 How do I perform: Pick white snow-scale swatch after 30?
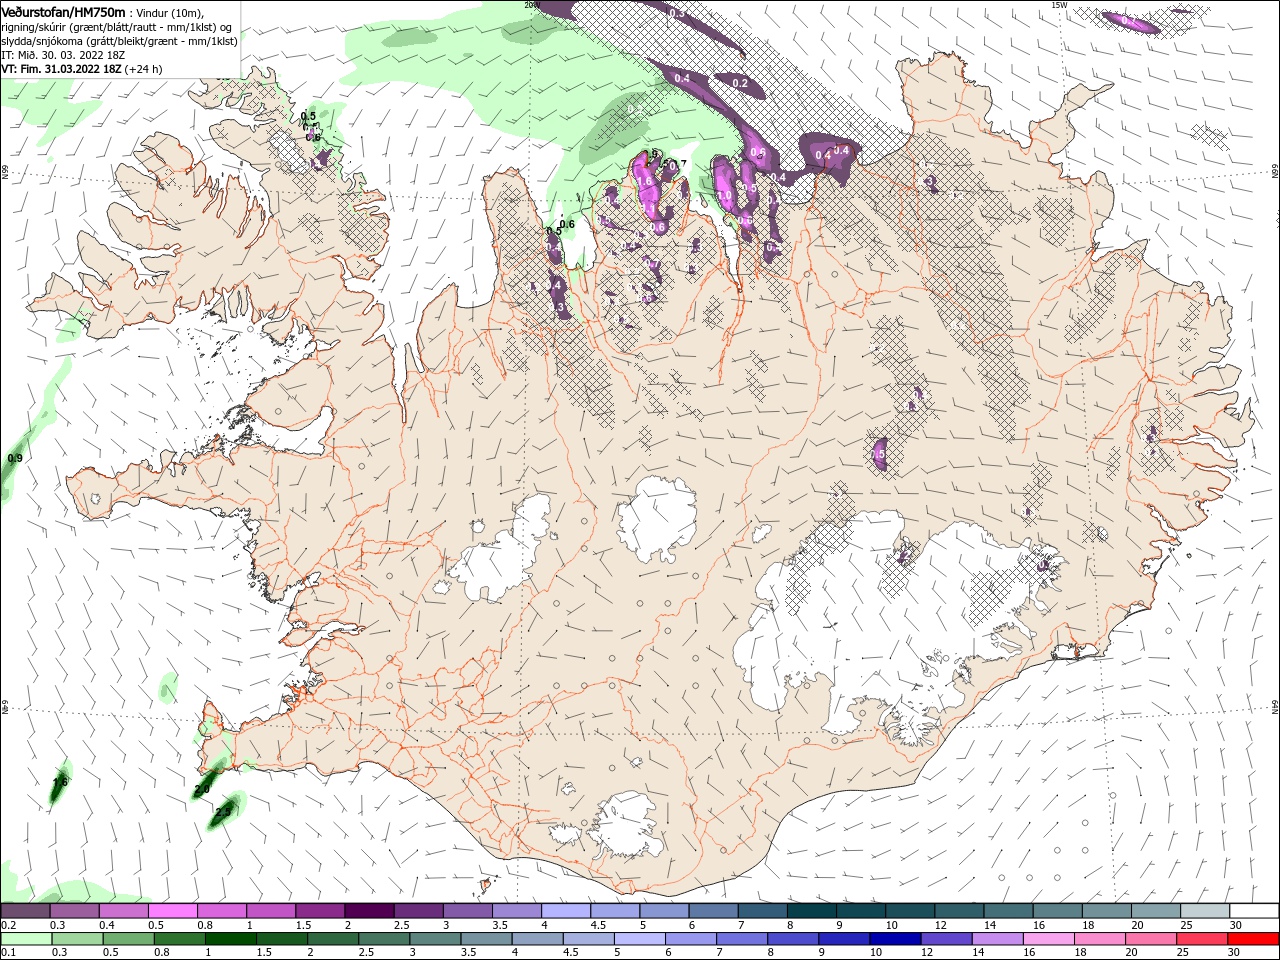pos(1255,911)
